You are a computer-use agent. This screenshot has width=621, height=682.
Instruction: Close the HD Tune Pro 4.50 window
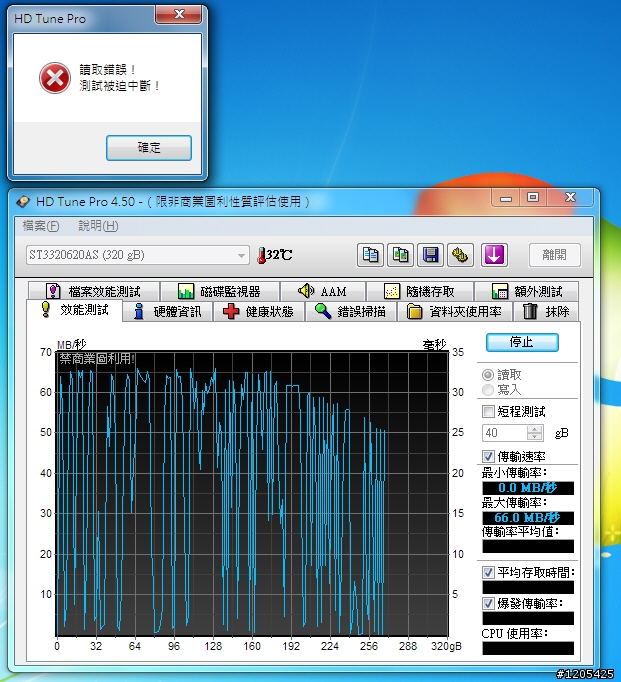coord(570,198)
